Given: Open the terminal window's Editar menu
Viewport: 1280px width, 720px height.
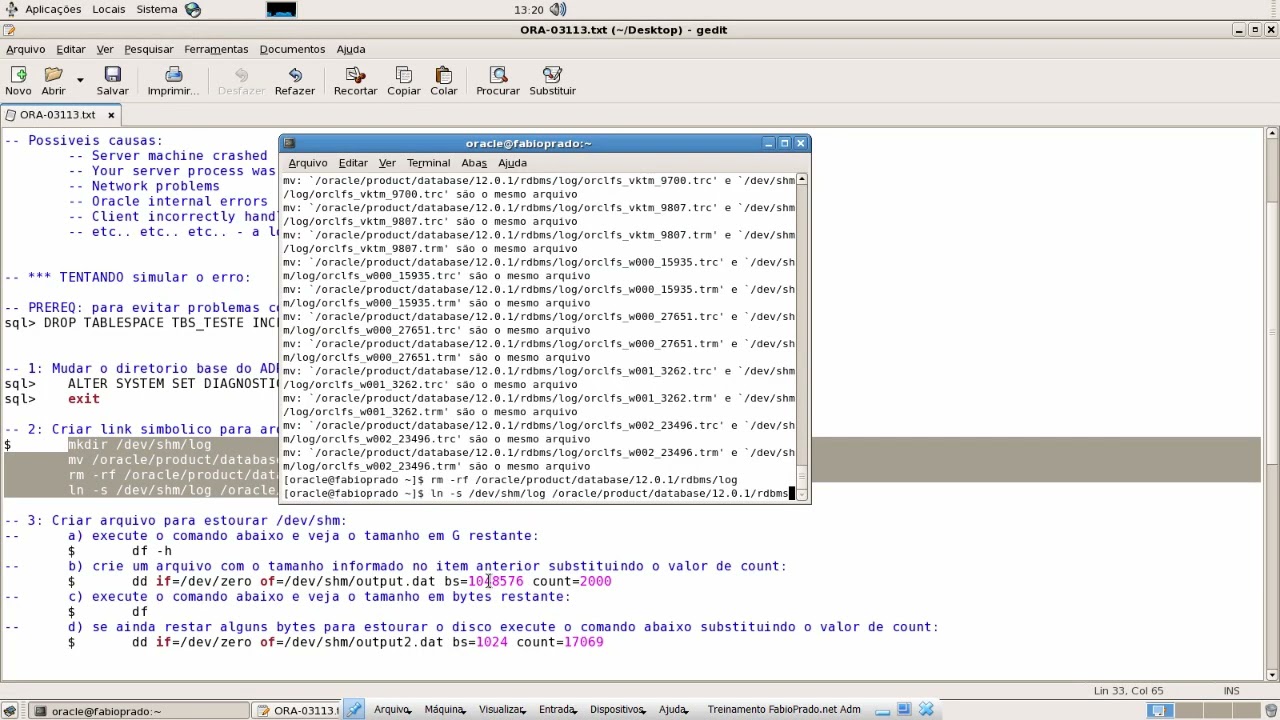Looking at the screenshot, I should [353, 163].
